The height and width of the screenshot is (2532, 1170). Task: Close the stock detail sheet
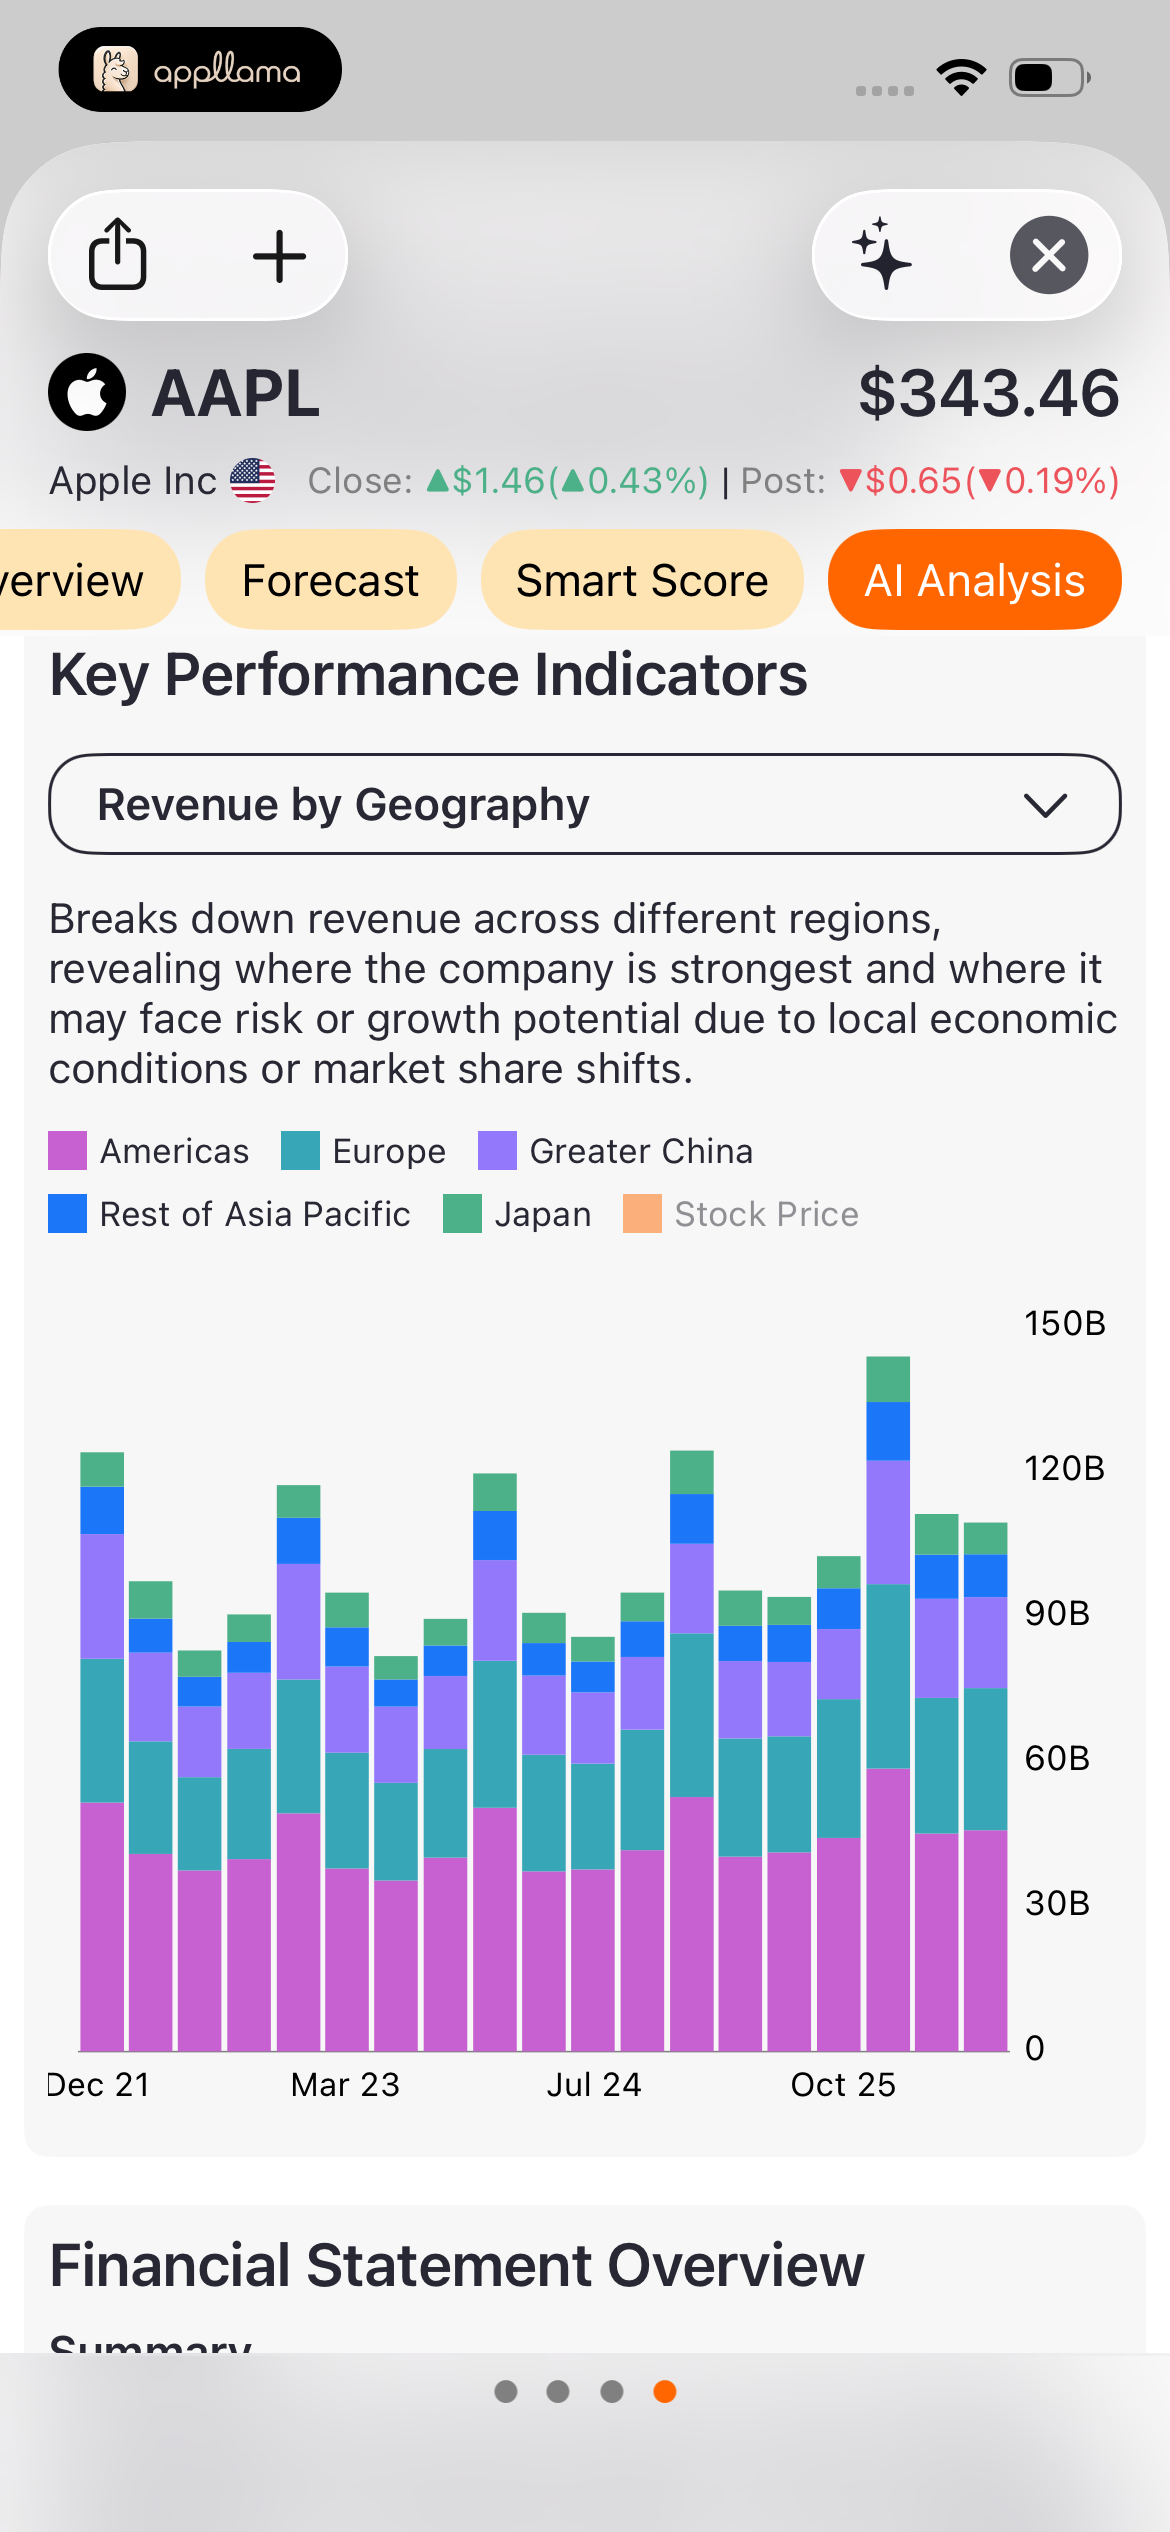1049,255
